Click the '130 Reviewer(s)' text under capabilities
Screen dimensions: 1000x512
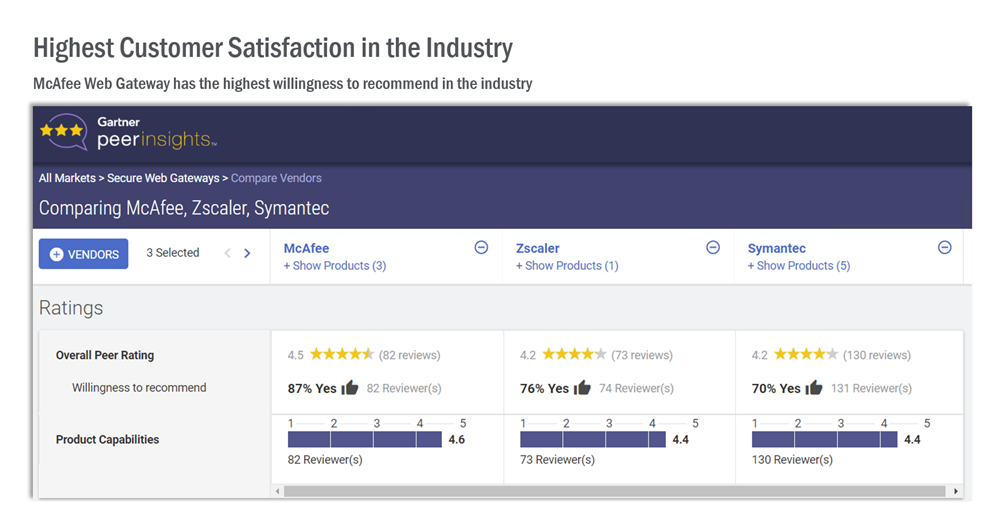click(792, 460)
